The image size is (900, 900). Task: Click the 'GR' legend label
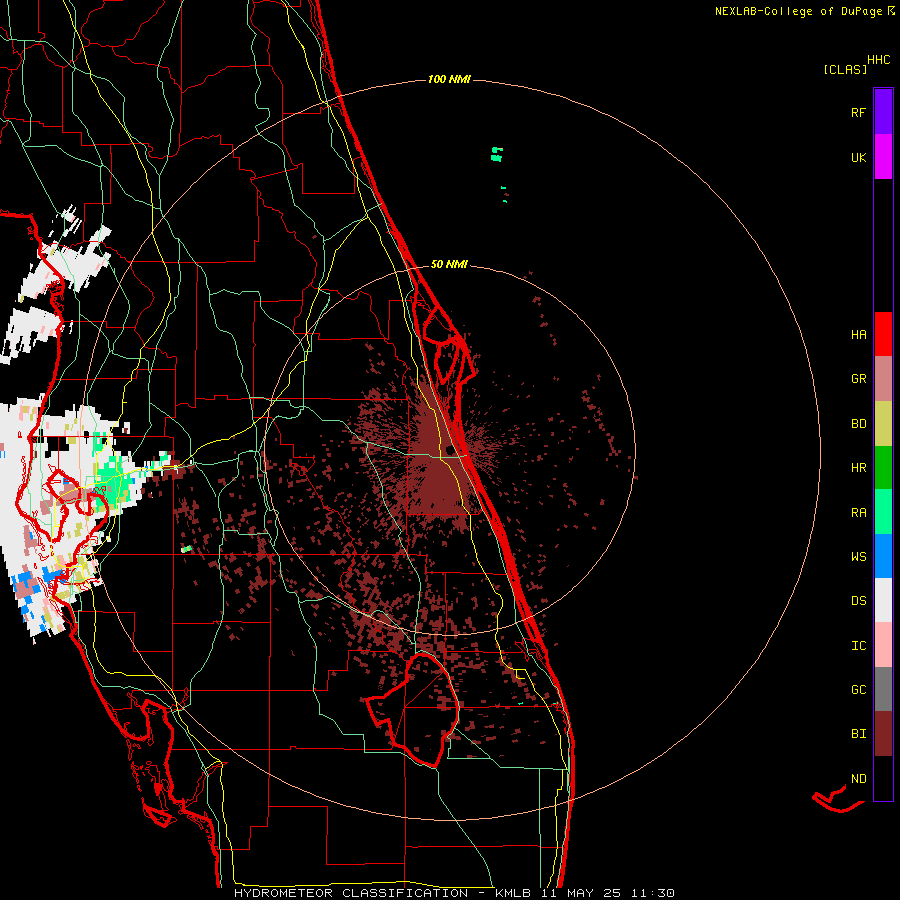(x=858, y=379)
